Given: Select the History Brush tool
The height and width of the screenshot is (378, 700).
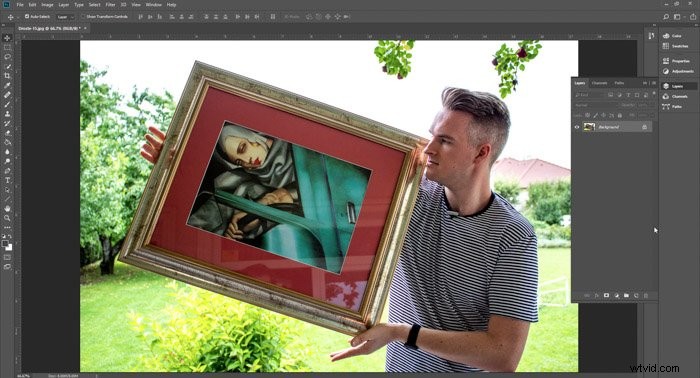Looking at the screenshot, I should (x=7, y=123).
